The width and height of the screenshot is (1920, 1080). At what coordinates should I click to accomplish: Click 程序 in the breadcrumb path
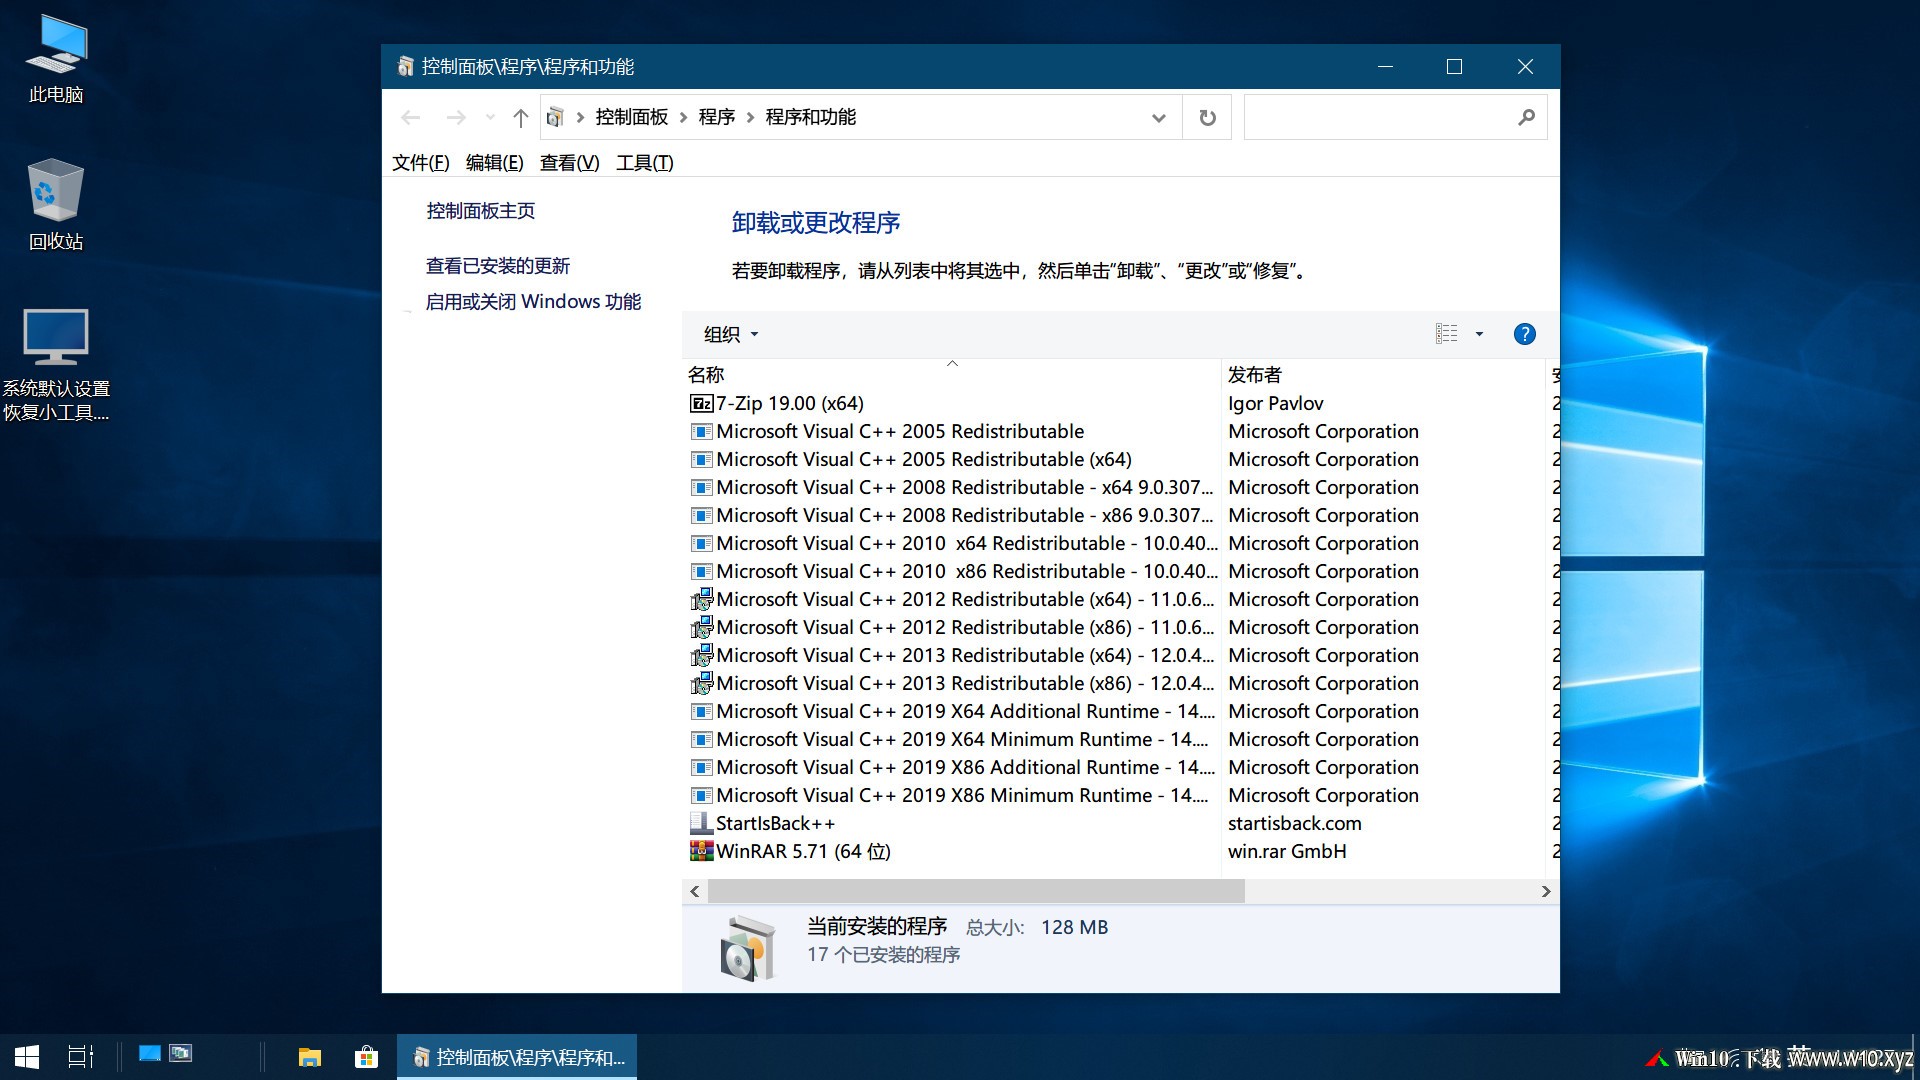pos(717,118)
